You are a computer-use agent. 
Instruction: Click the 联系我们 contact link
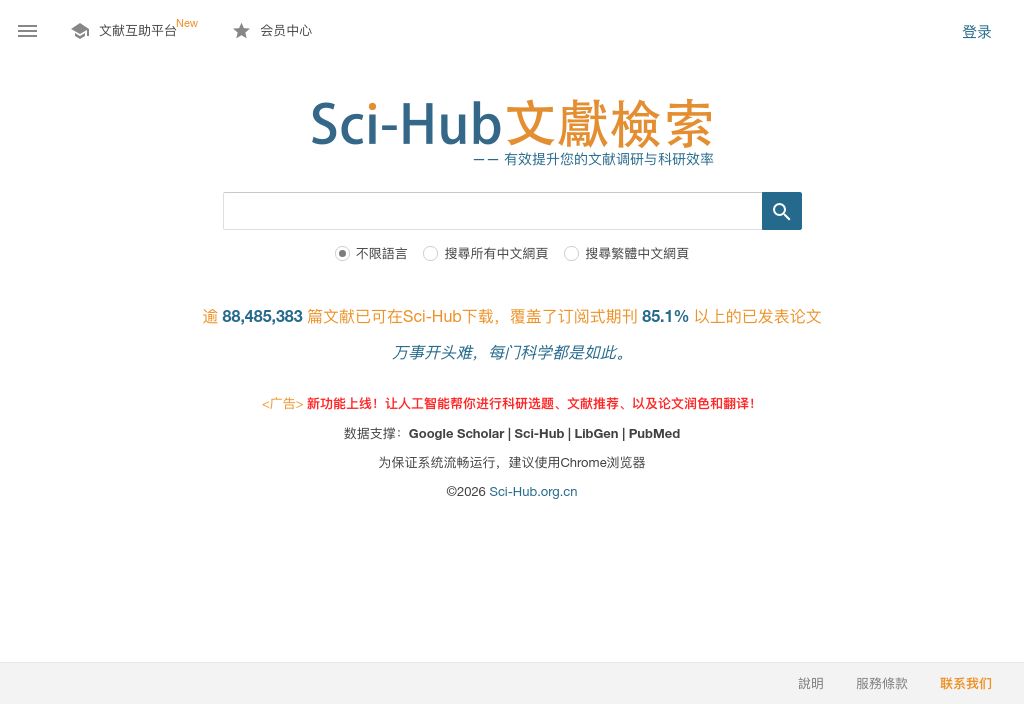965,683
